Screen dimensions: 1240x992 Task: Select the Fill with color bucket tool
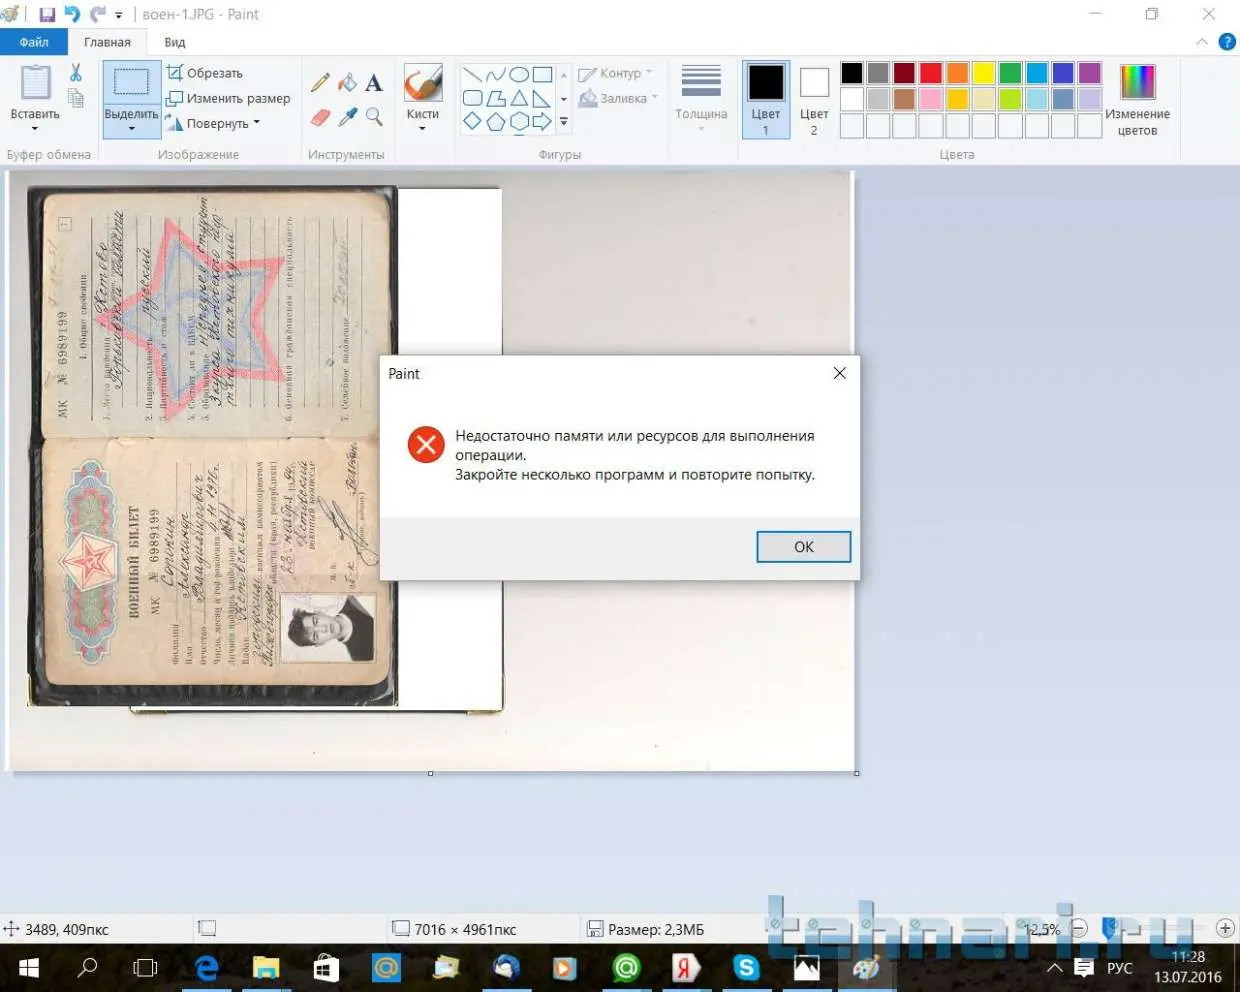347,83
